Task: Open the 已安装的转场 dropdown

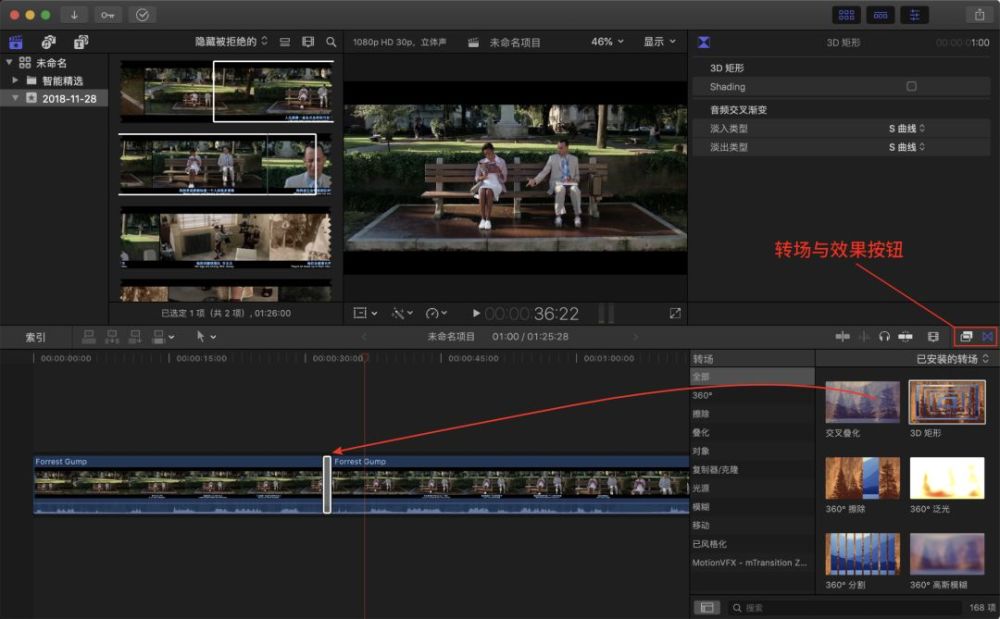Action: pos(952,359)
